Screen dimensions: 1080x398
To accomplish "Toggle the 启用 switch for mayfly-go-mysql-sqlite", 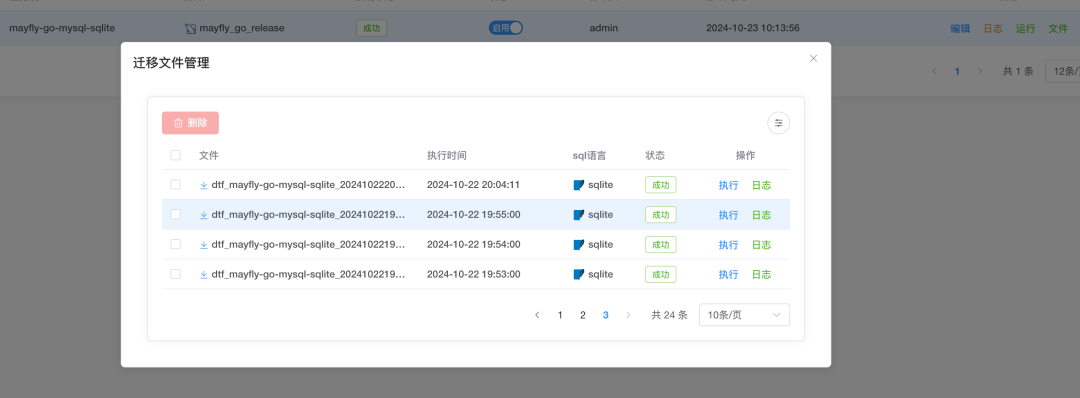I will point(506,28).
